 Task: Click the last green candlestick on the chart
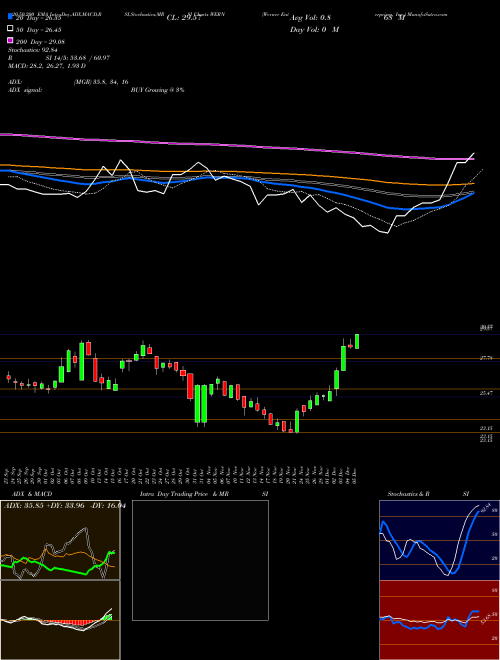(357, 341)
